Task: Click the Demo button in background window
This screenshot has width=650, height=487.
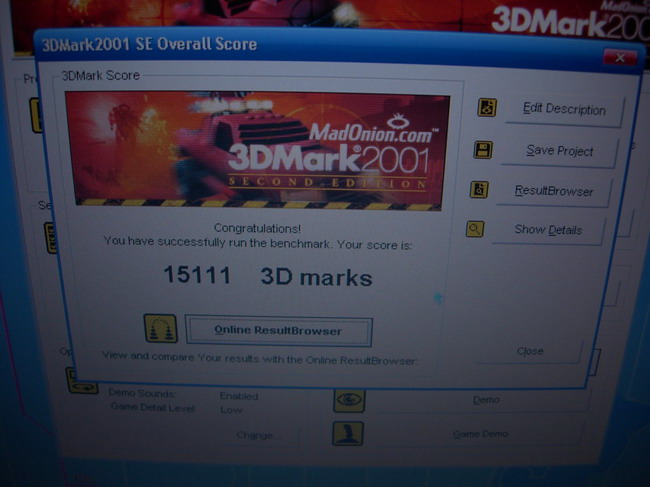Action: tap(486, 400)
